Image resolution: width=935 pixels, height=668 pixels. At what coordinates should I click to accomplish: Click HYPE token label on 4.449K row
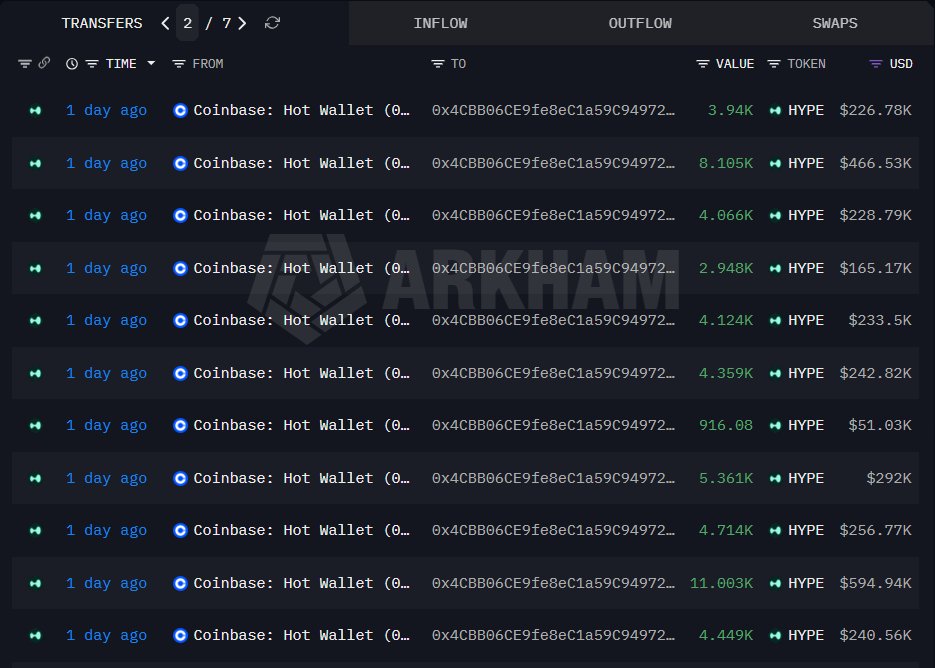point(806,635)
